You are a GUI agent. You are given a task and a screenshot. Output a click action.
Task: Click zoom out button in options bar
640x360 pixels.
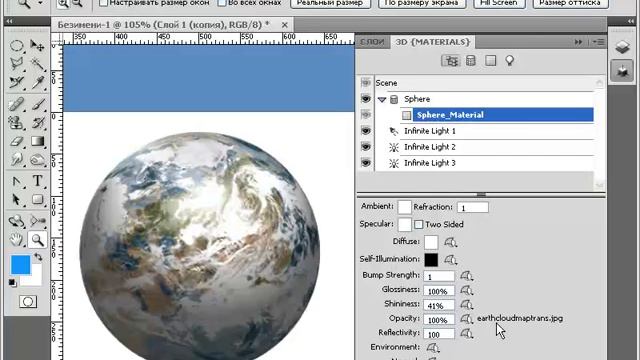[77, 4]
